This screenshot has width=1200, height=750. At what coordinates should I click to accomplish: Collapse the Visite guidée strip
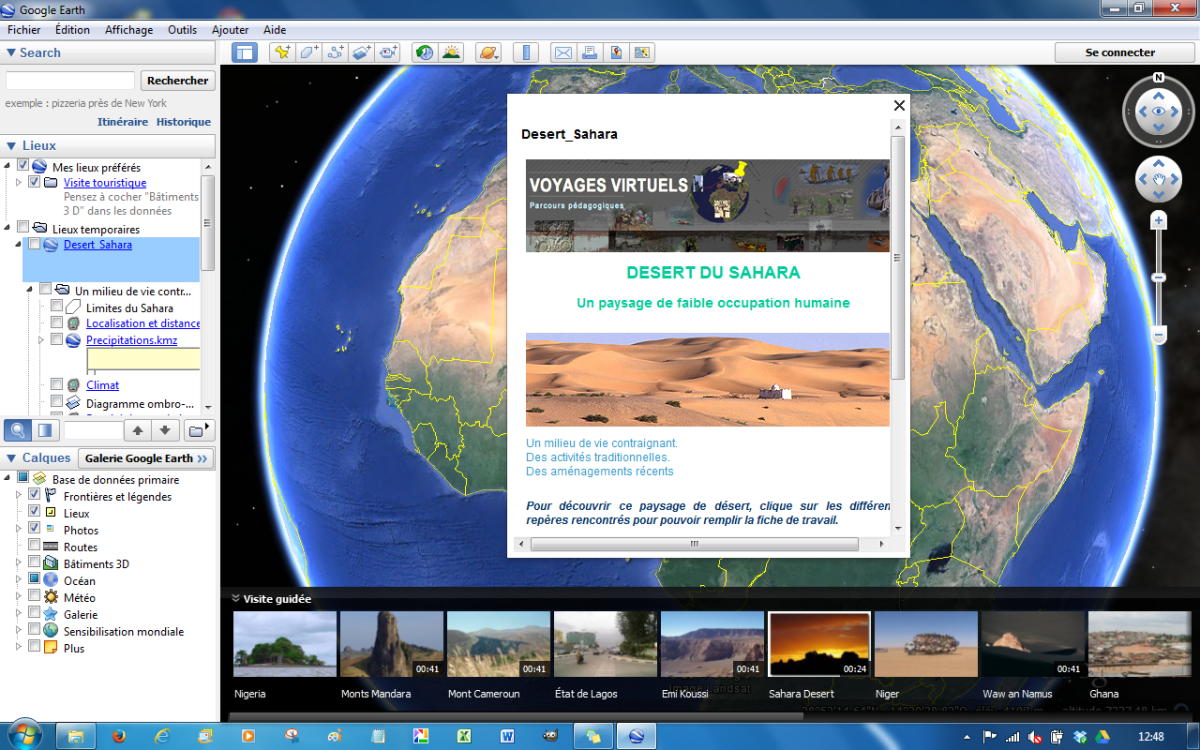(236, 599)
